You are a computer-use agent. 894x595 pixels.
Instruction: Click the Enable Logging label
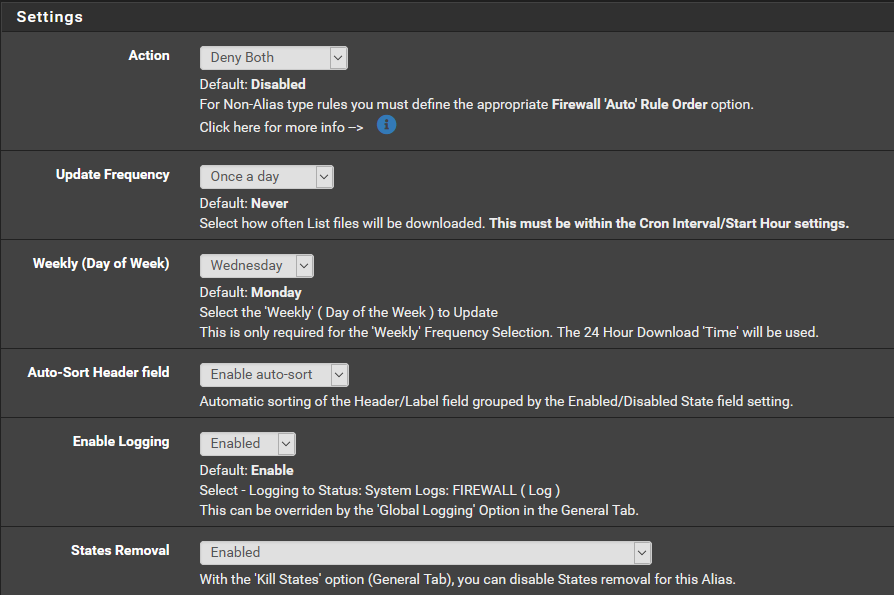(121, 441)
